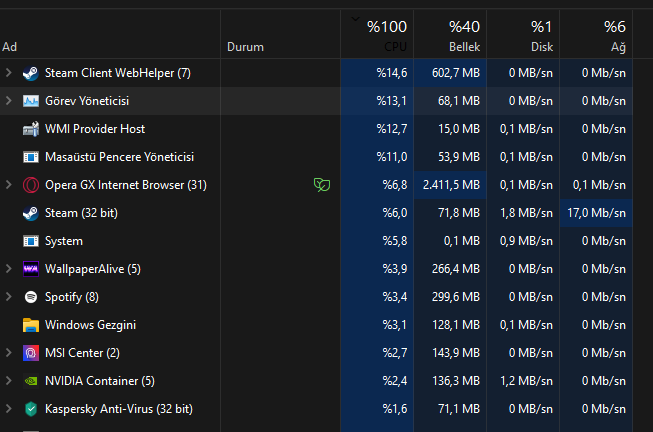
Task: Expand Görev Yöneticisi process group
Action: click(x=8, y=101)
